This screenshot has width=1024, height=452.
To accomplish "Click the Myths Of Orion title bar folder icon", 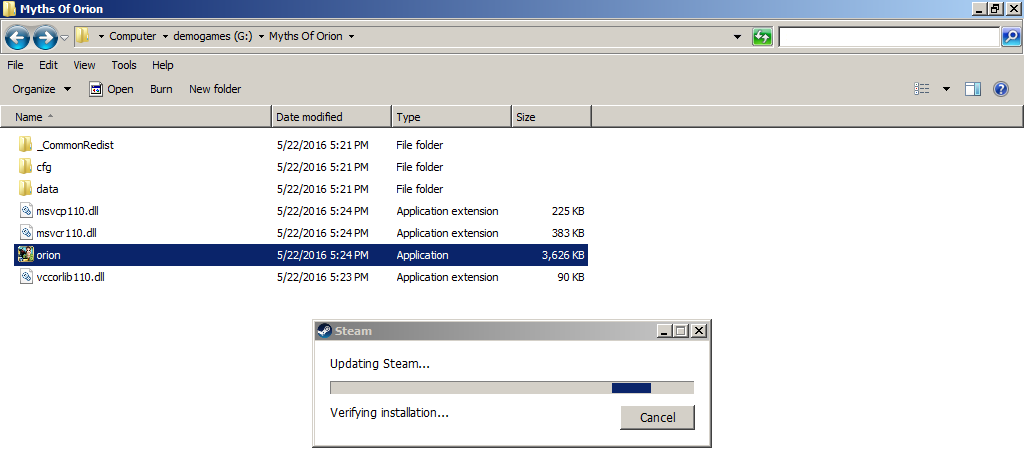I will [x=10, y=9].
